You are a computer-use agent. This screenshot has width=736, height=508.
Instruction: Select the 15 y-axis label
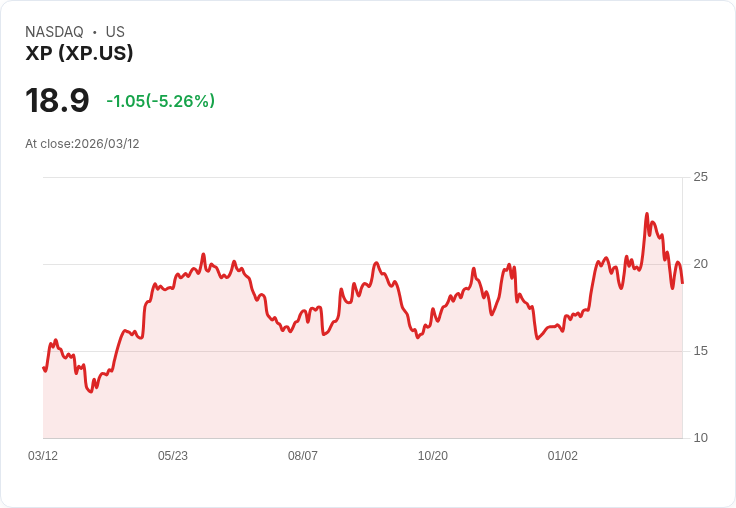point(700,351)
